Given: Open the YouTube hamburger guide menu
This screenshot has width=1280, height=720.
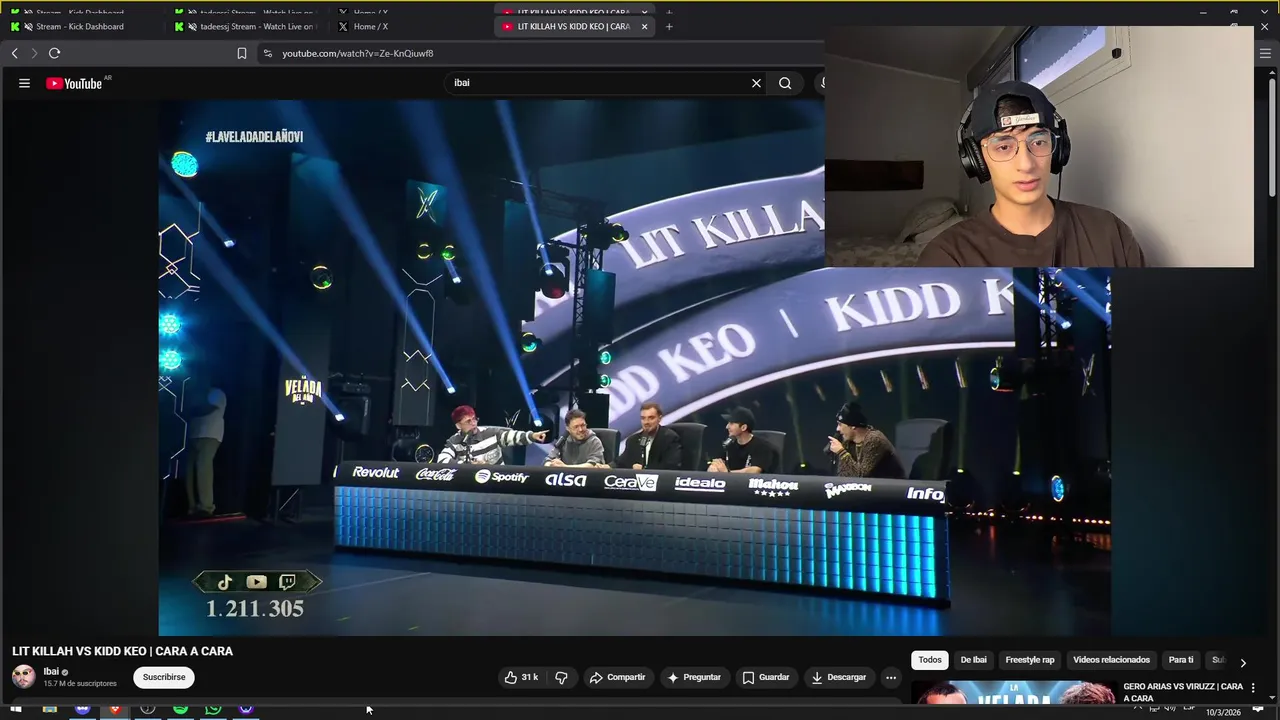Looking at the screenshot, I should [x=24, y=83].
